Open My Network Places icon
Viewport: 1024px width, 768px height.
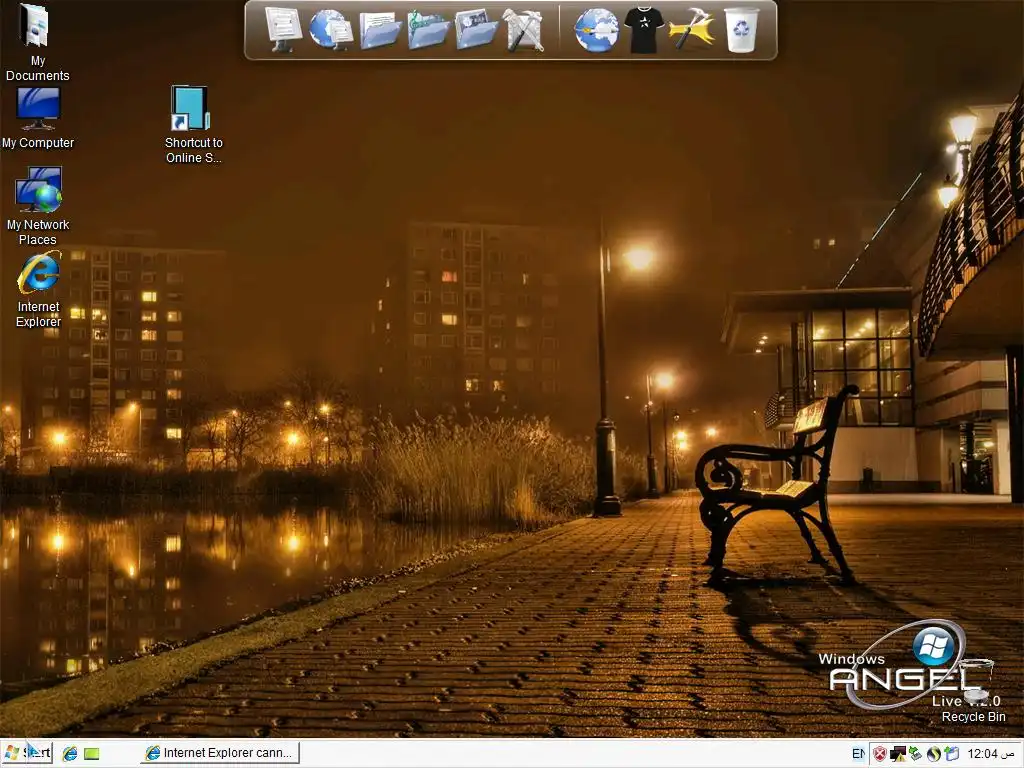pos(38,206)
